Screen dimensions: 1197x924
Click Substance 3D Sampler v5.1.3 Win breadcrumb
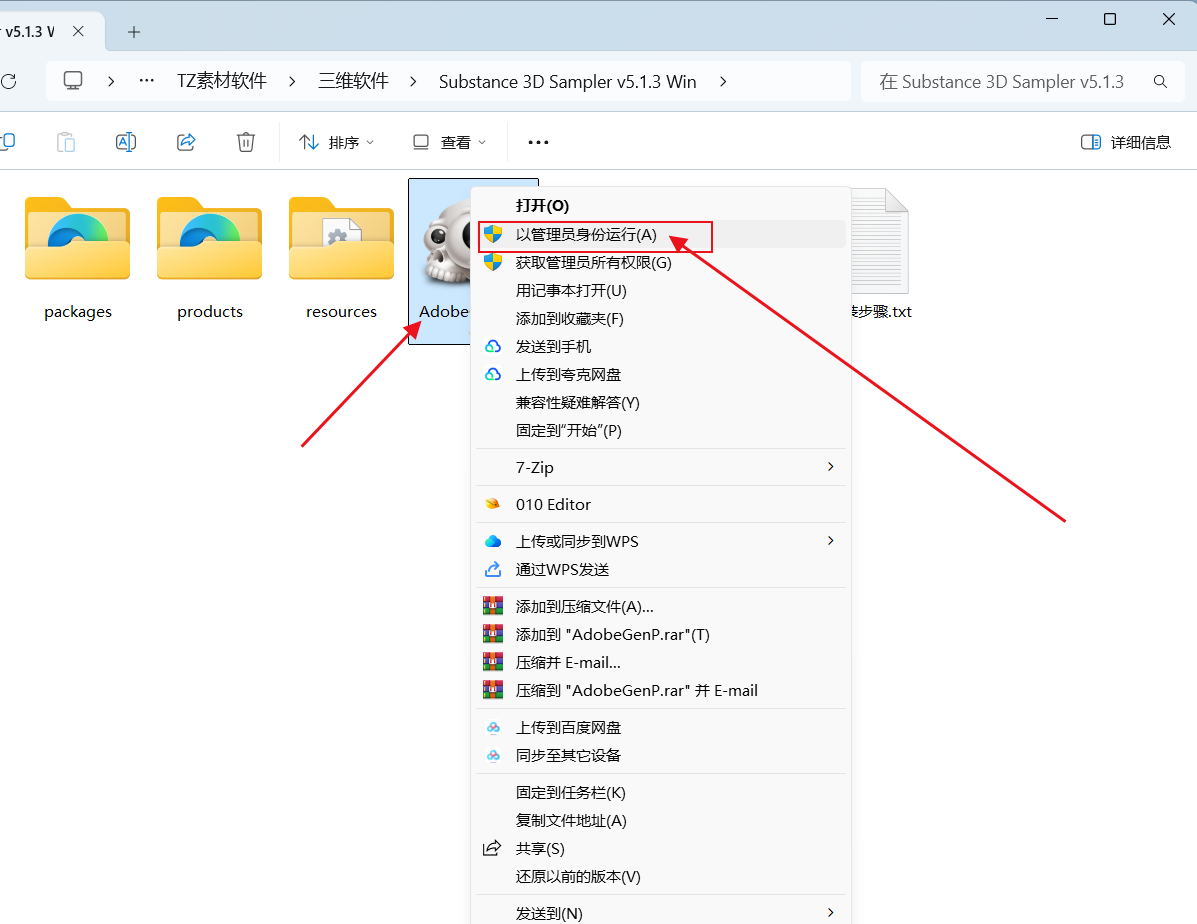tap(567, 82)
